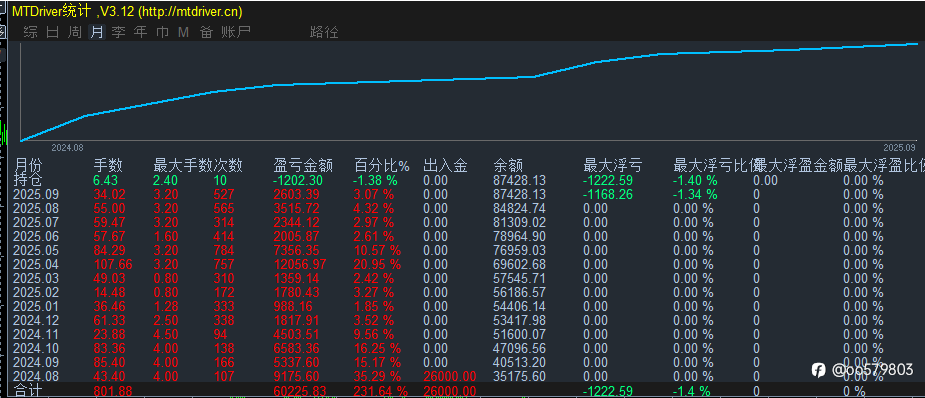Click the percentage cell 10.57 %
This screenshot has width=925, height=398.
(x=378, y=251)
